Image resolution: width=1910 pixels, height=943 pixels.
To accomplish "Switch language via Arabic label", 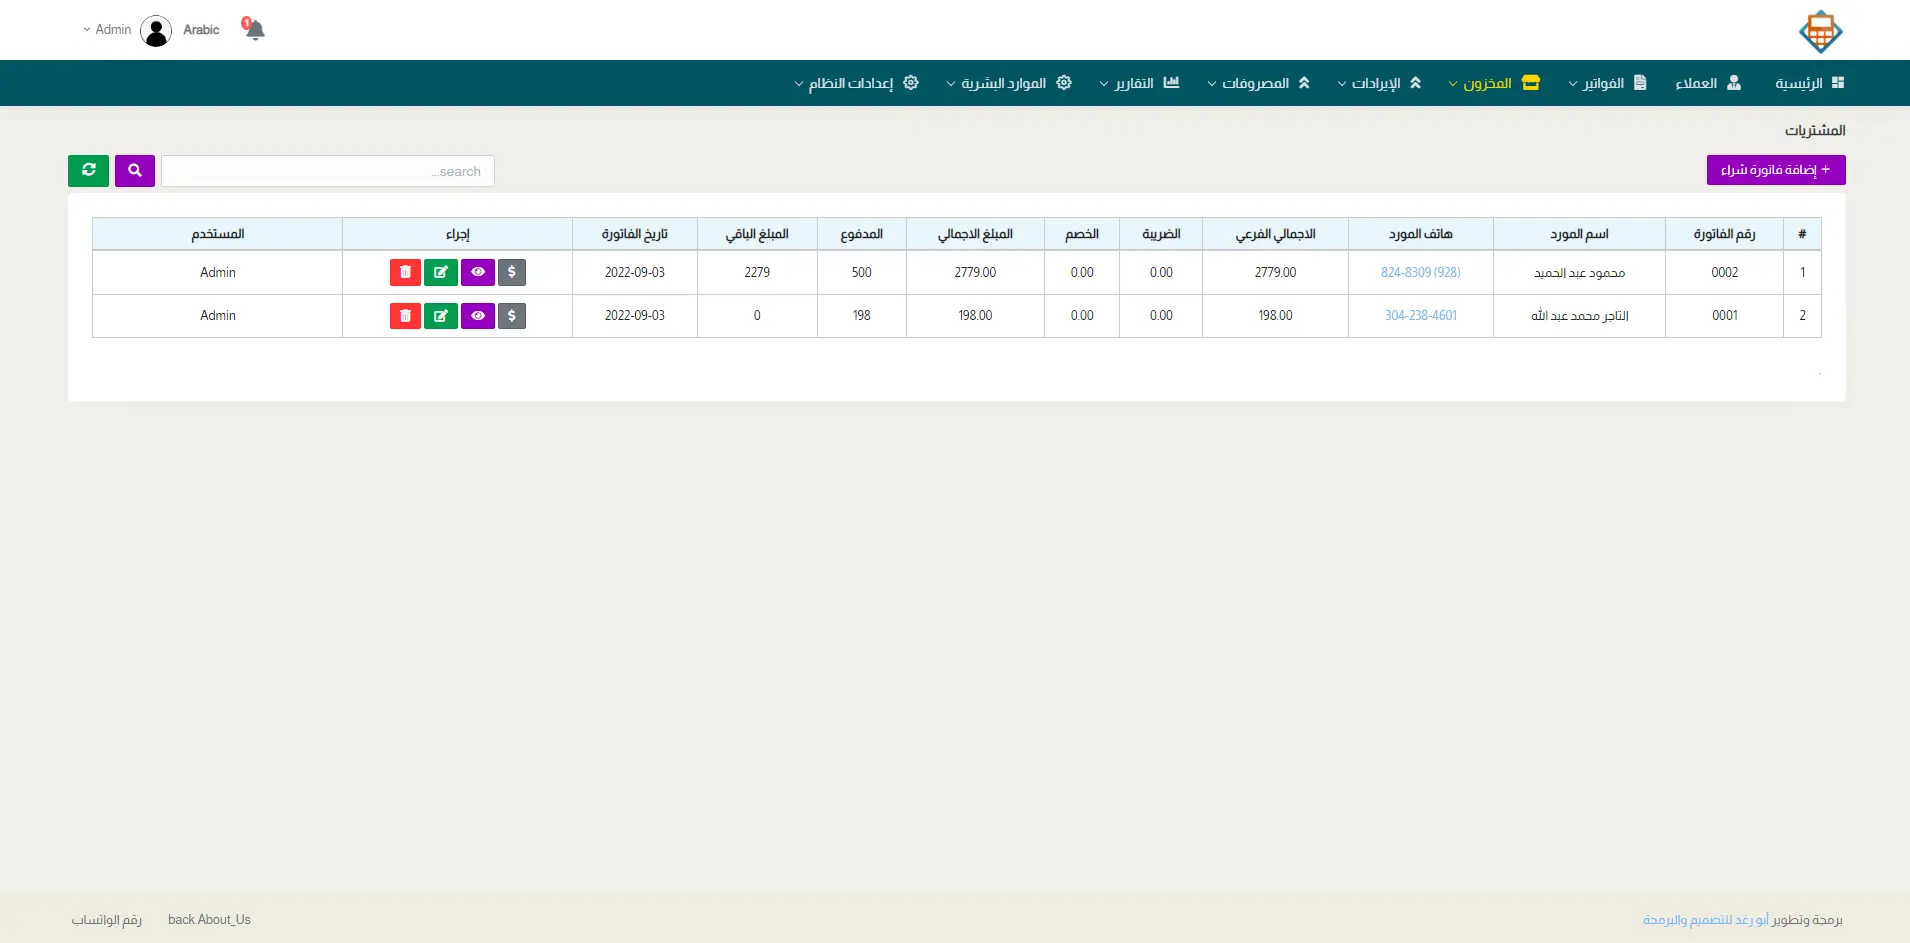I will click(201, 30).
